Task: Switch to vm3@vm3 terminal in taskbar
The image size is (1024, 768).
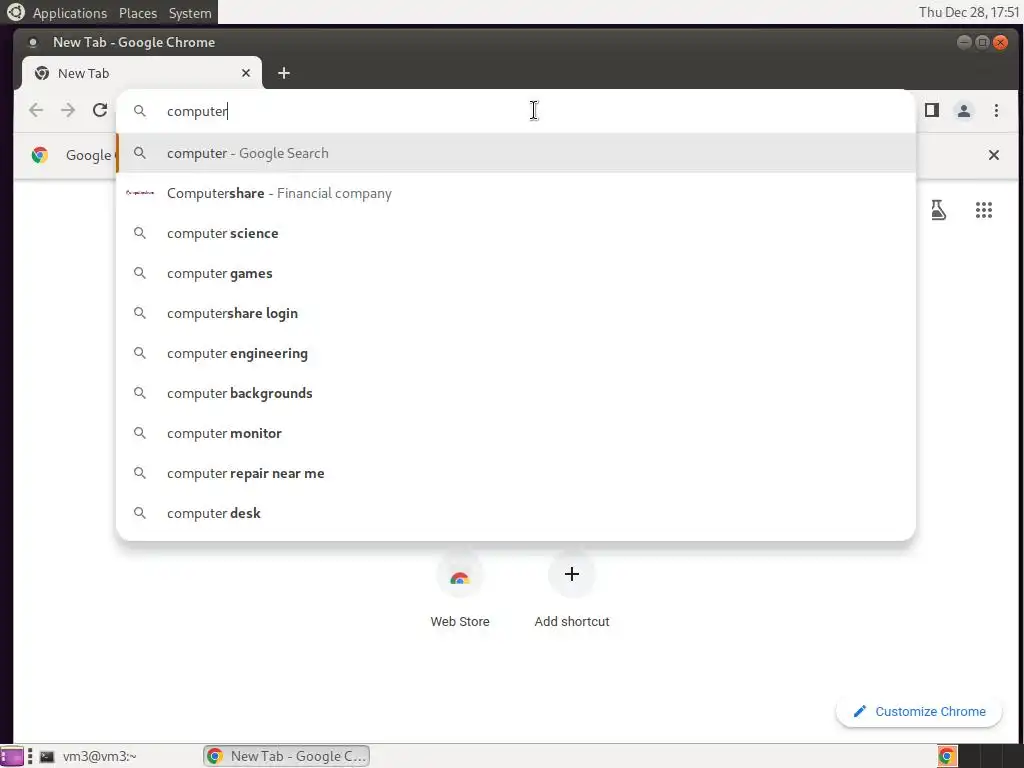Action: click(88, 756)
